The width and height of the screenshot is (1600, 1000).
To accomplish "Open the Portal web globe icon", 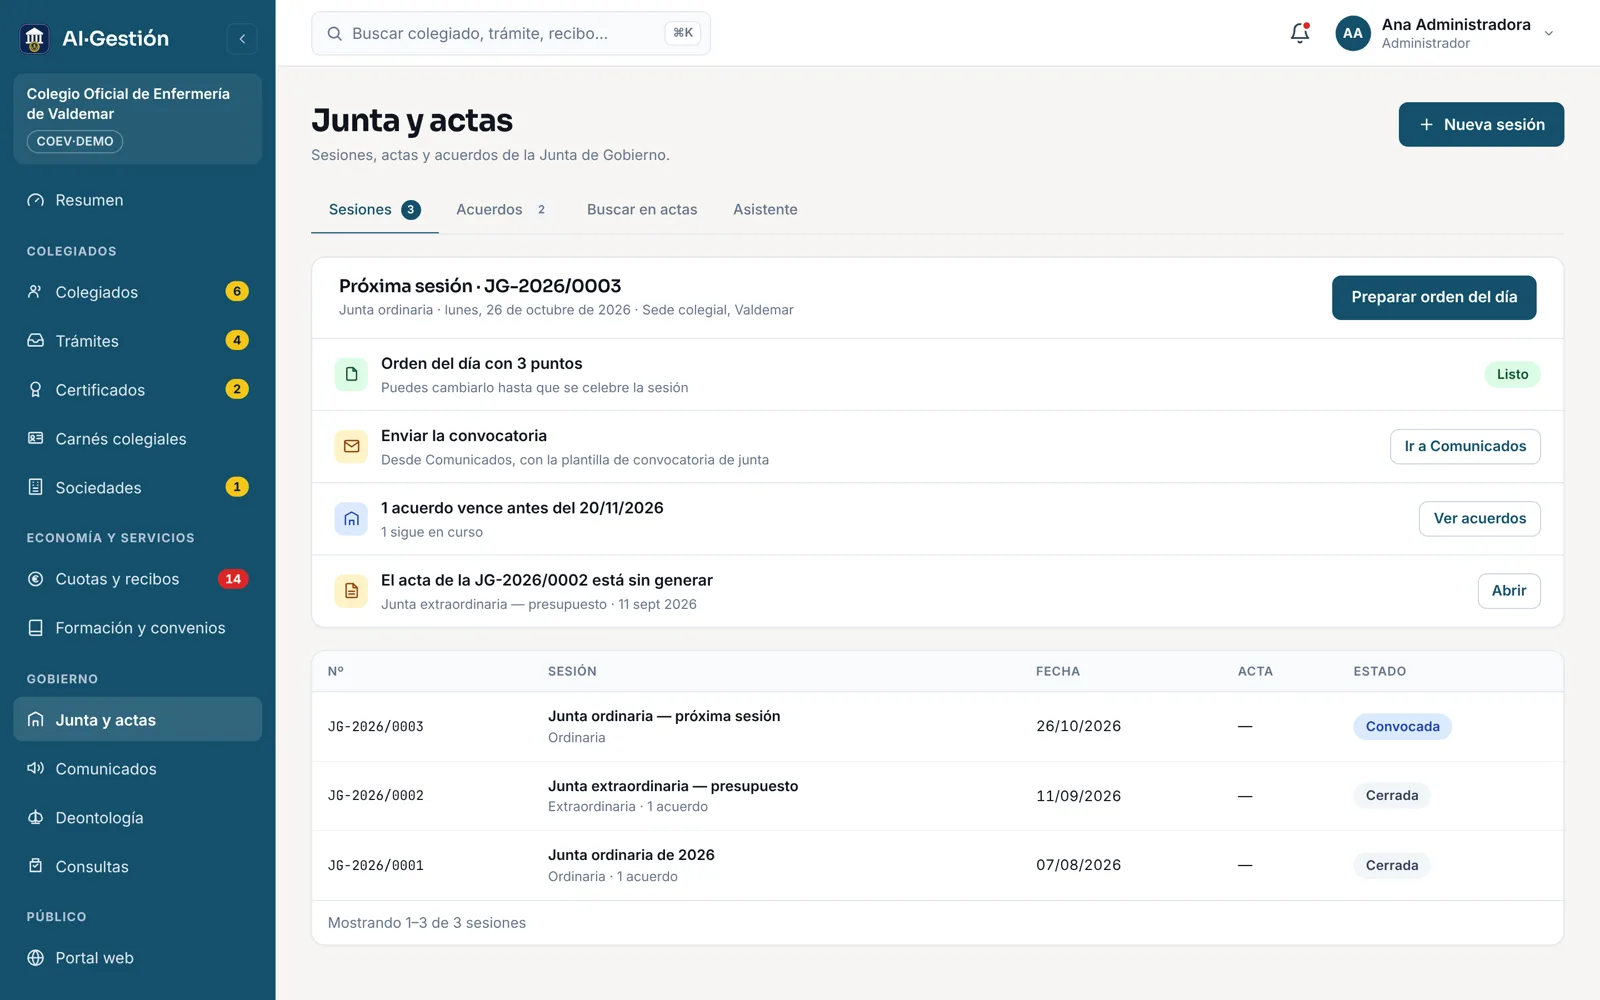I will (x=36, y=958).
